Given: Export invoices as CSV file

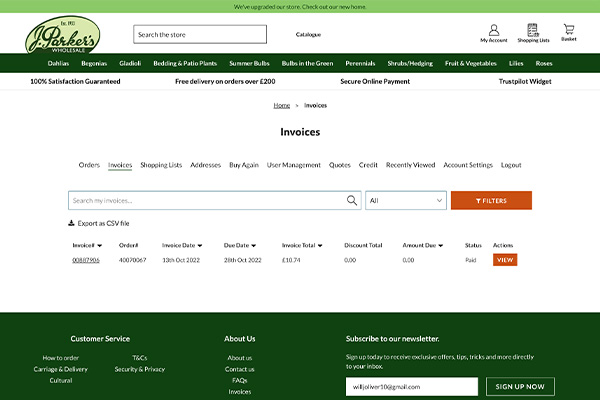Looking at the screenshot, I should [x=98, y=223].
